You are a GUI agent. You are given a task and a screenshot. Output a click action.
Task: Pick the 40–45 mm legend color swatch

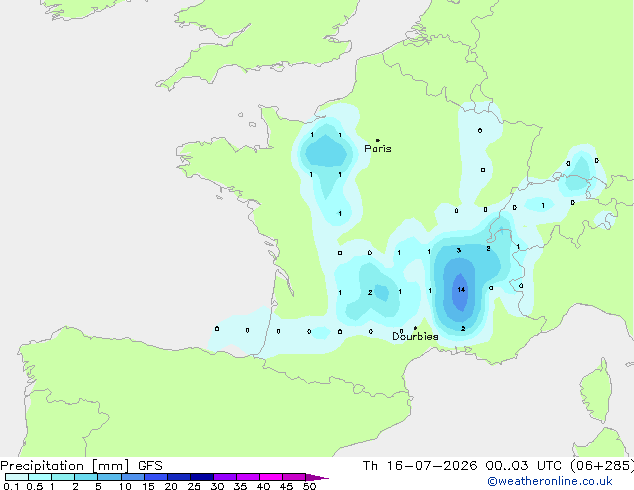(271, 477)
